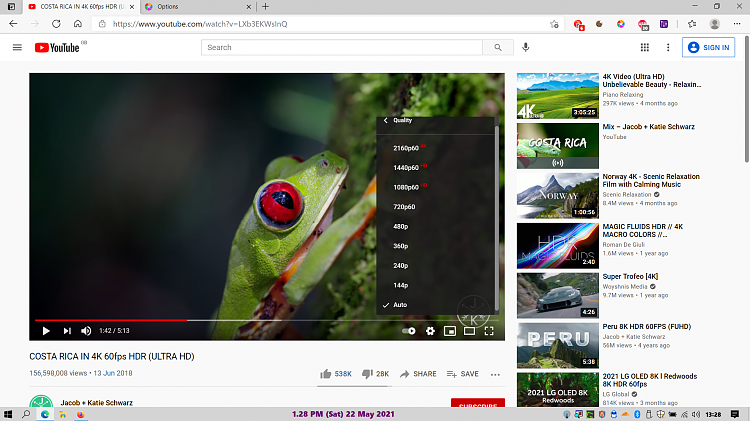Enter full screen mode

(x=489, y=331)
